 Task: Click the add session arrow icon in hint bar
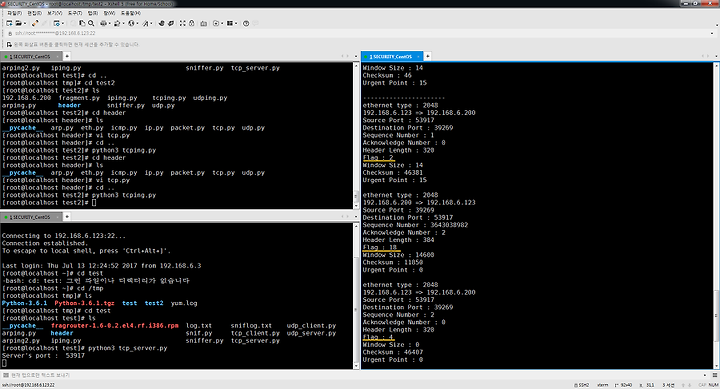click(9, 45)
